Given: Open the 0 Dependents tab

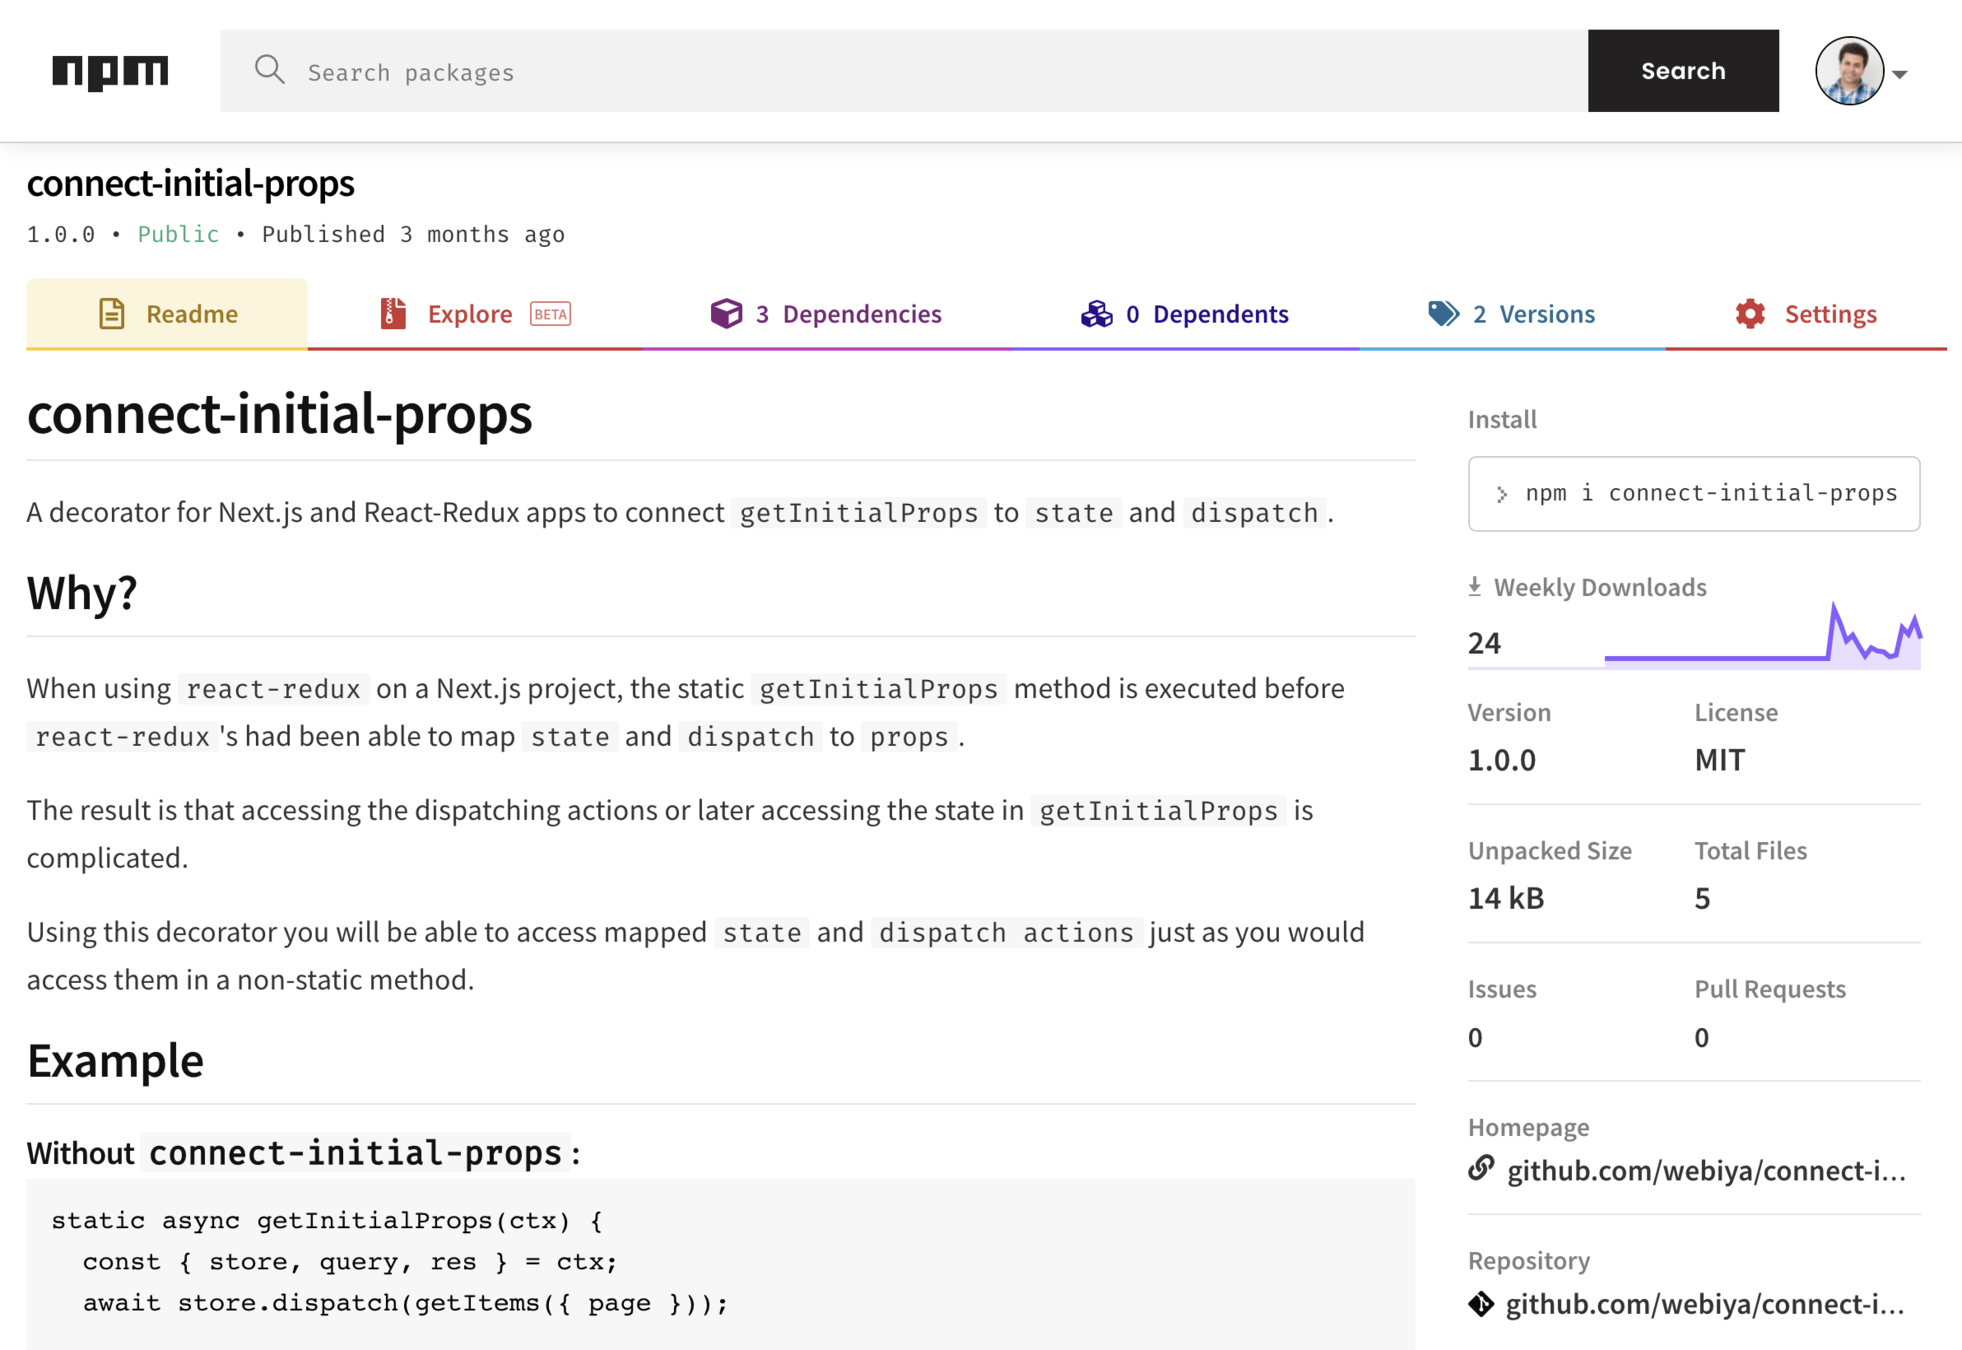Looking at the screenshot, I should point(1206,314).
